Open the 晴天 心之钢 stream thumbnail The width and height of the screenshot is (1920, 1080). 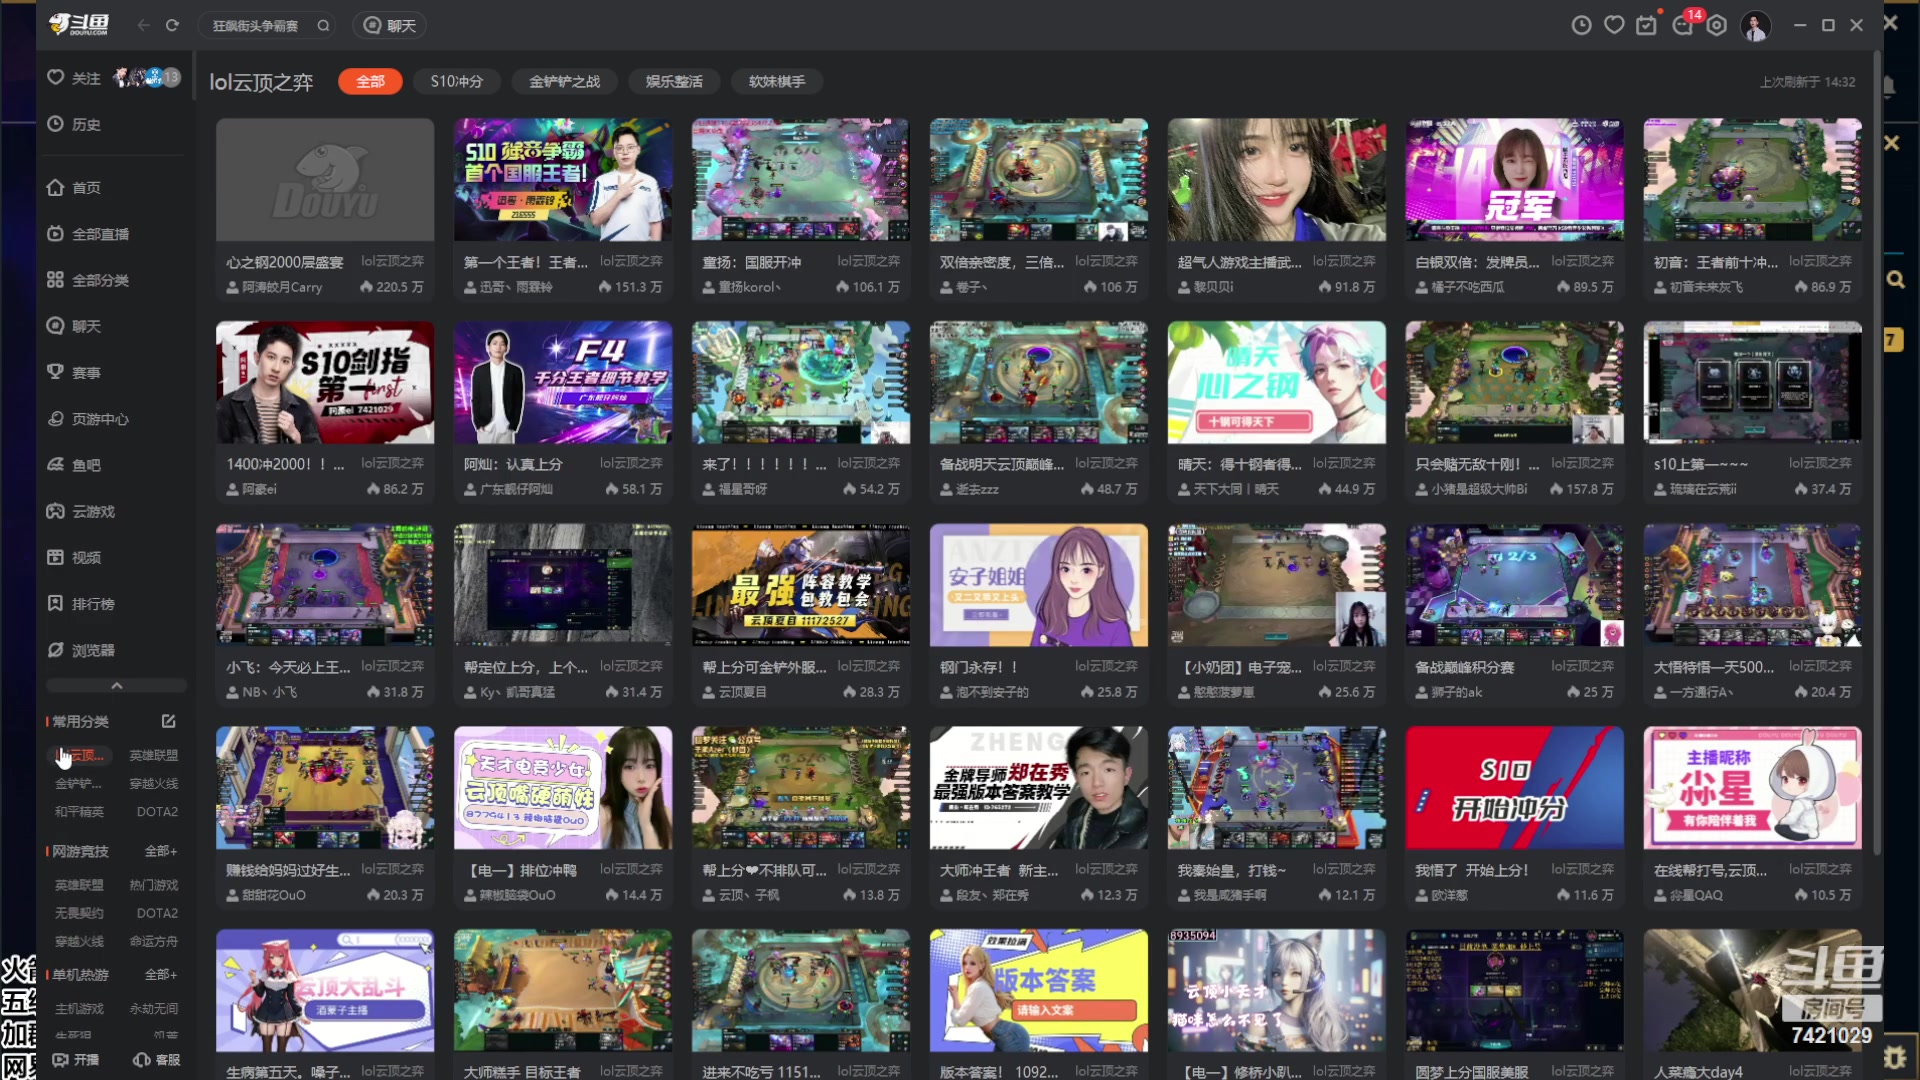coord(1277,382)
